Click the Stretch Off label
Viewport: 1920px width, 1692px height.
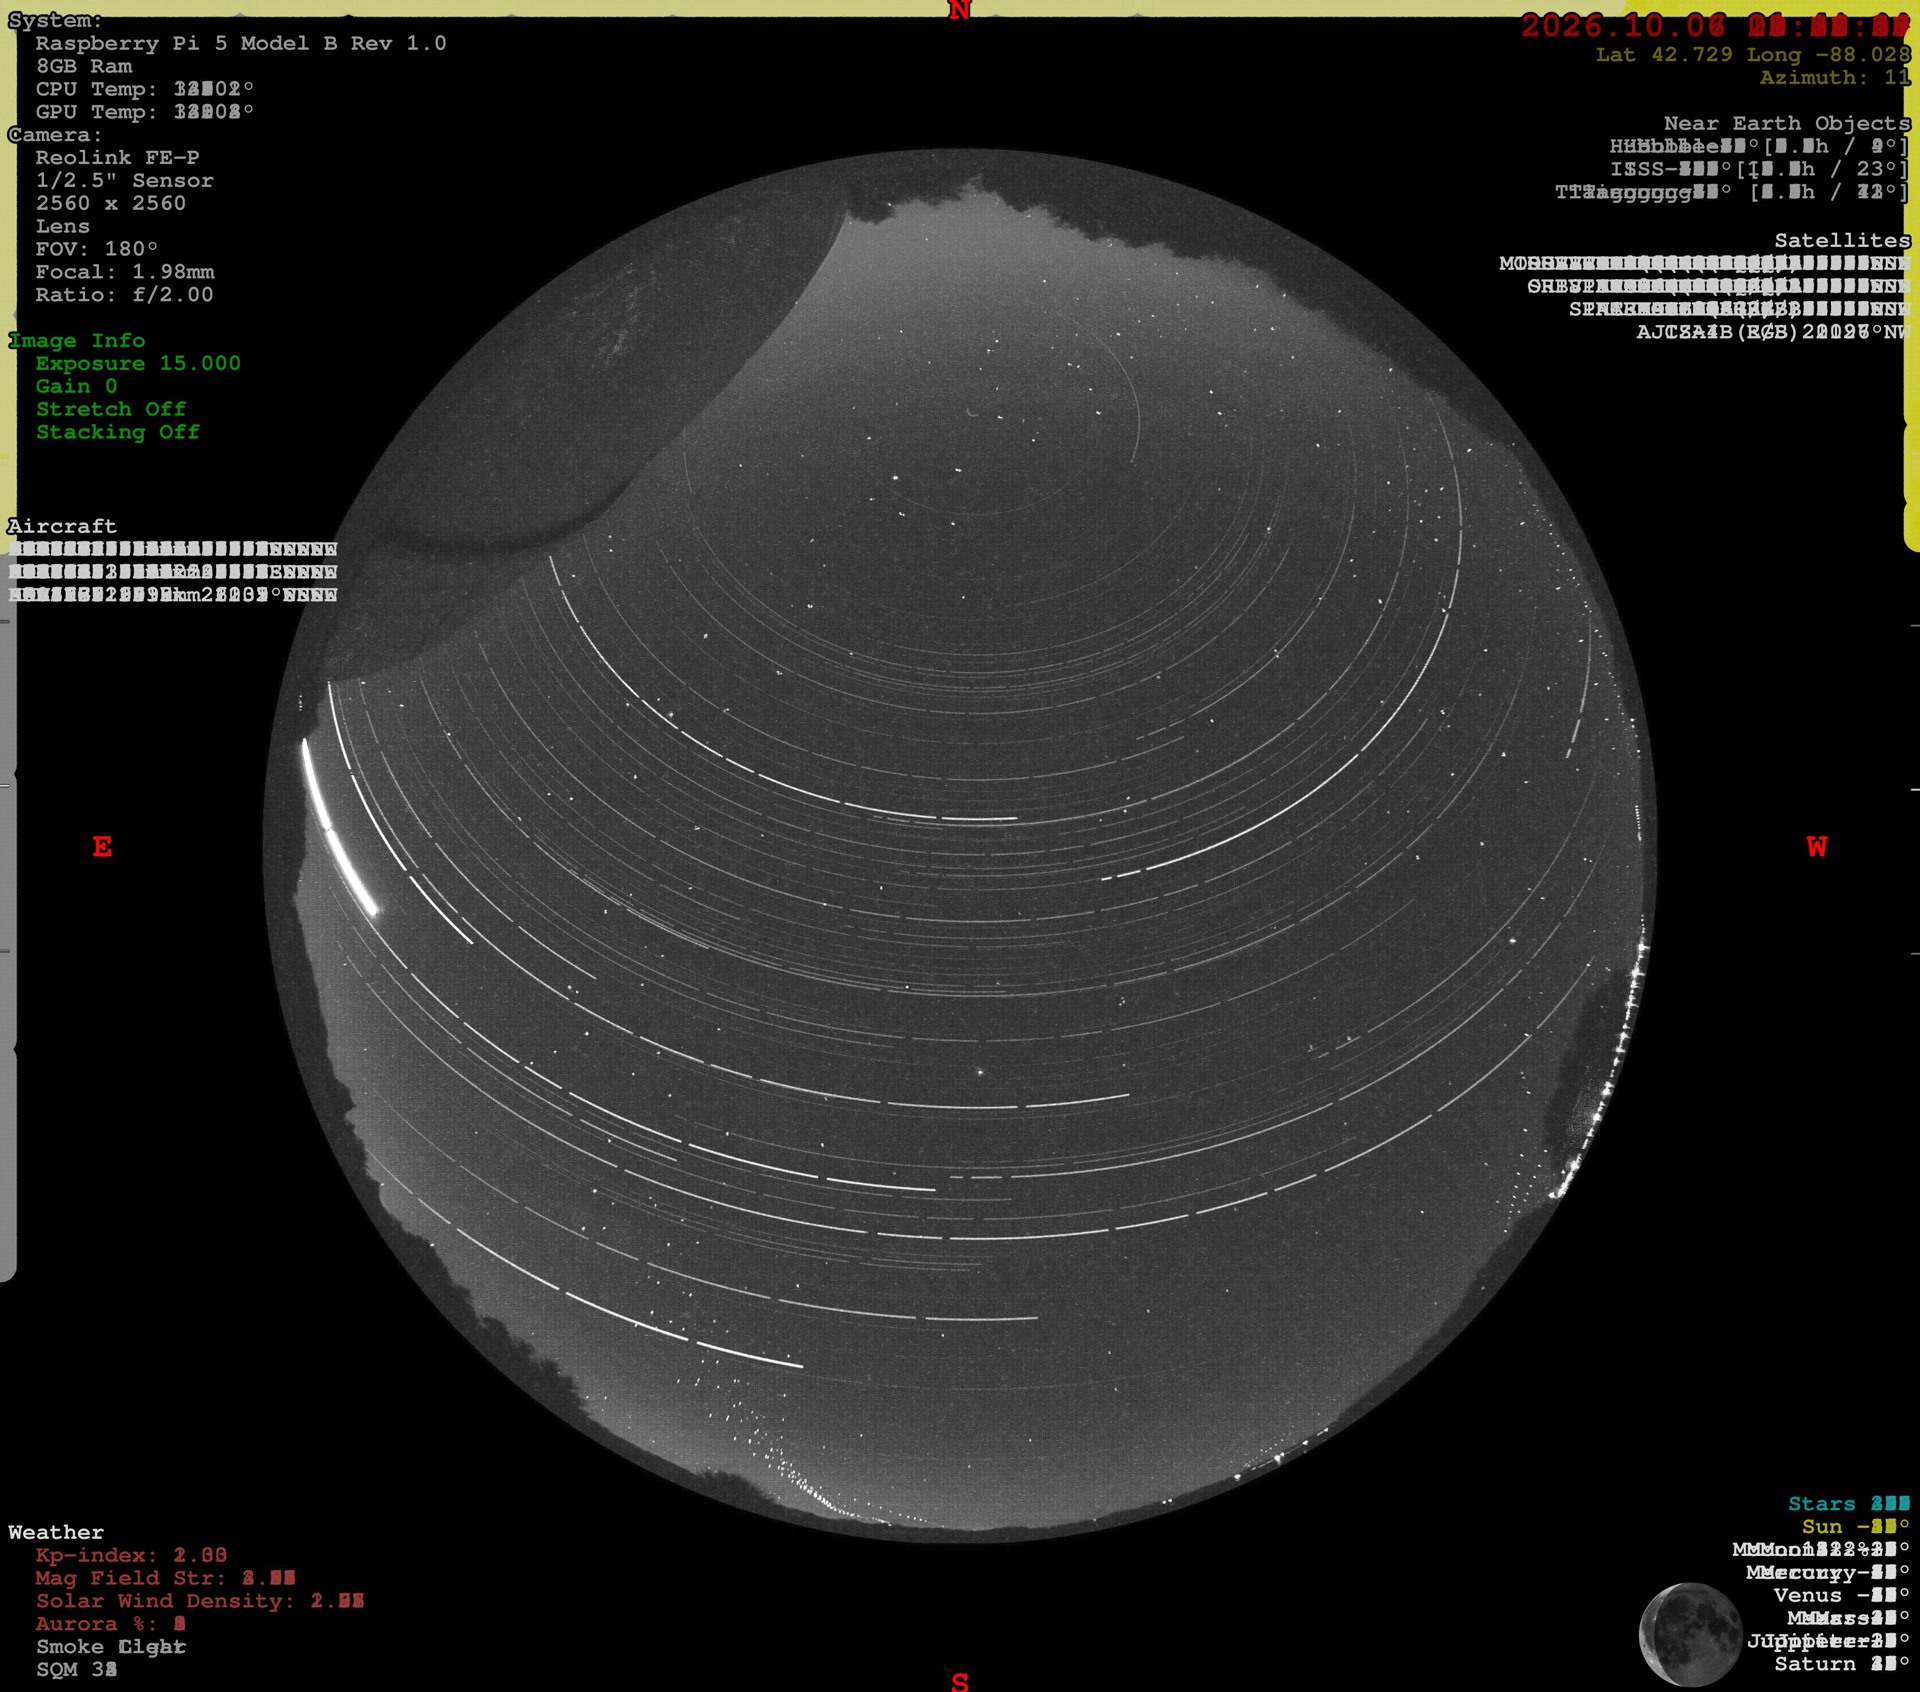point(111,409)
